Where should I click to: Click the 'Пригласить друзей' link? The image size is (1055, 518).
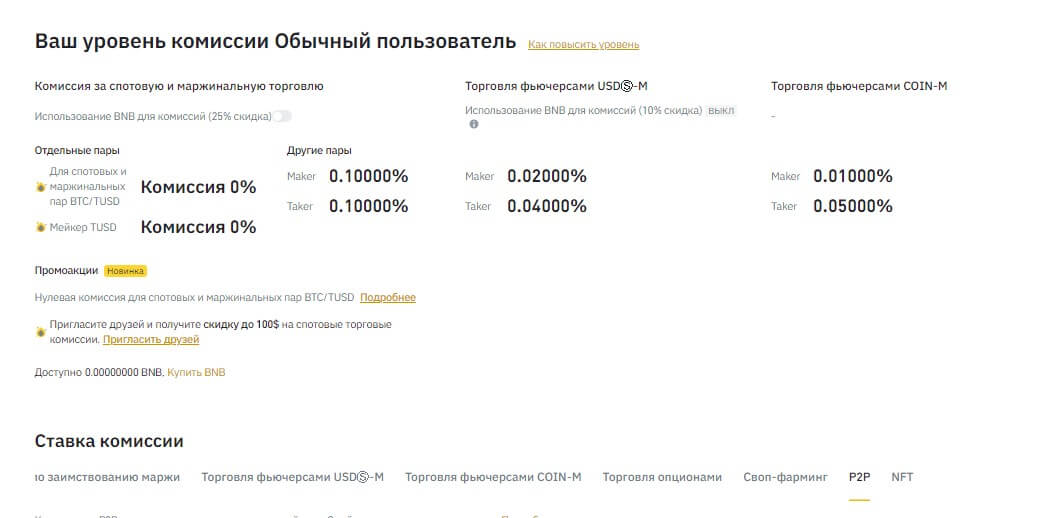pos(151,340)
